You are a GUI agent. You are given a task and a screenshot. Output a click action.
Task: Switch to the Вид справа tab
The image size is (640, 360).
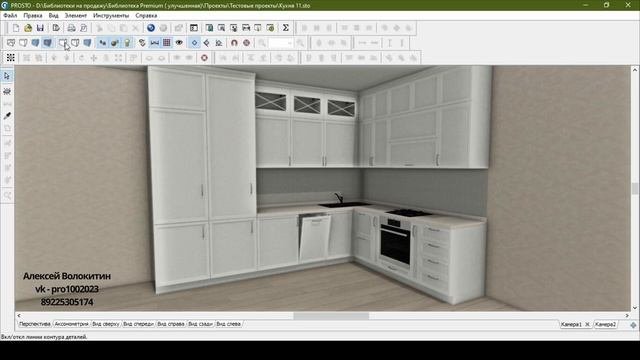tap(171, 324)
